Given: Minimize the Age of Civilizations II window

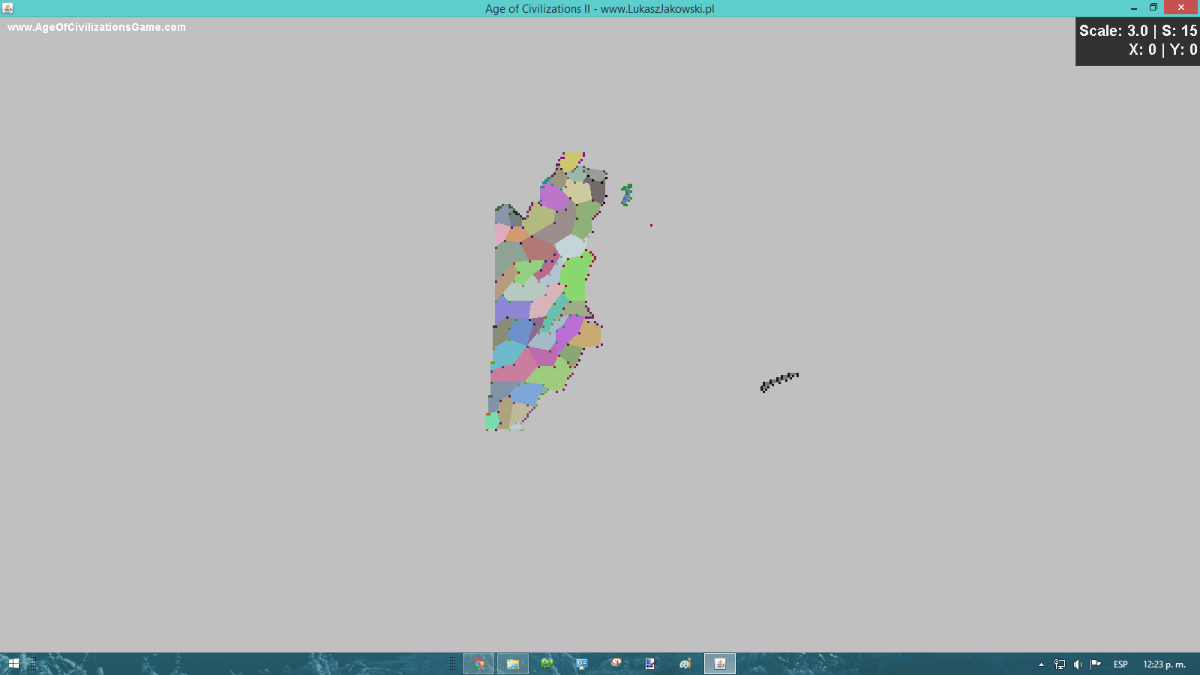Looking at the screenshot, I should 1134,8.
